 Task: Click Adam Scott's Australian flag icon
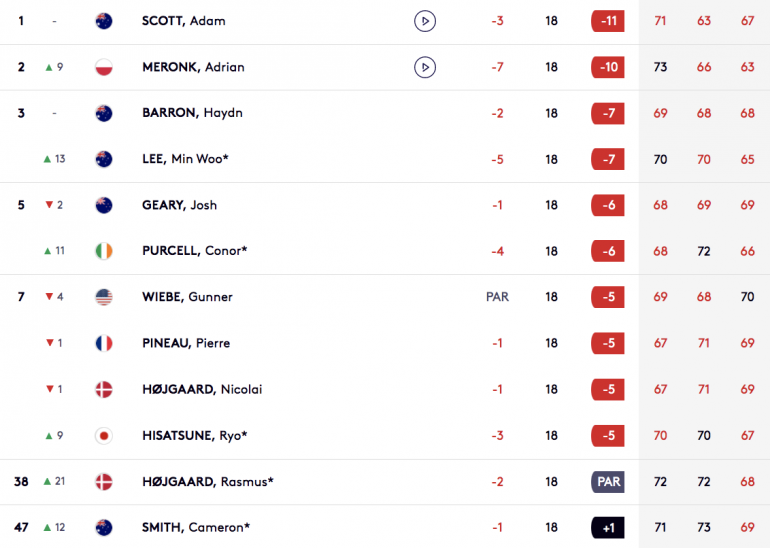104,21
